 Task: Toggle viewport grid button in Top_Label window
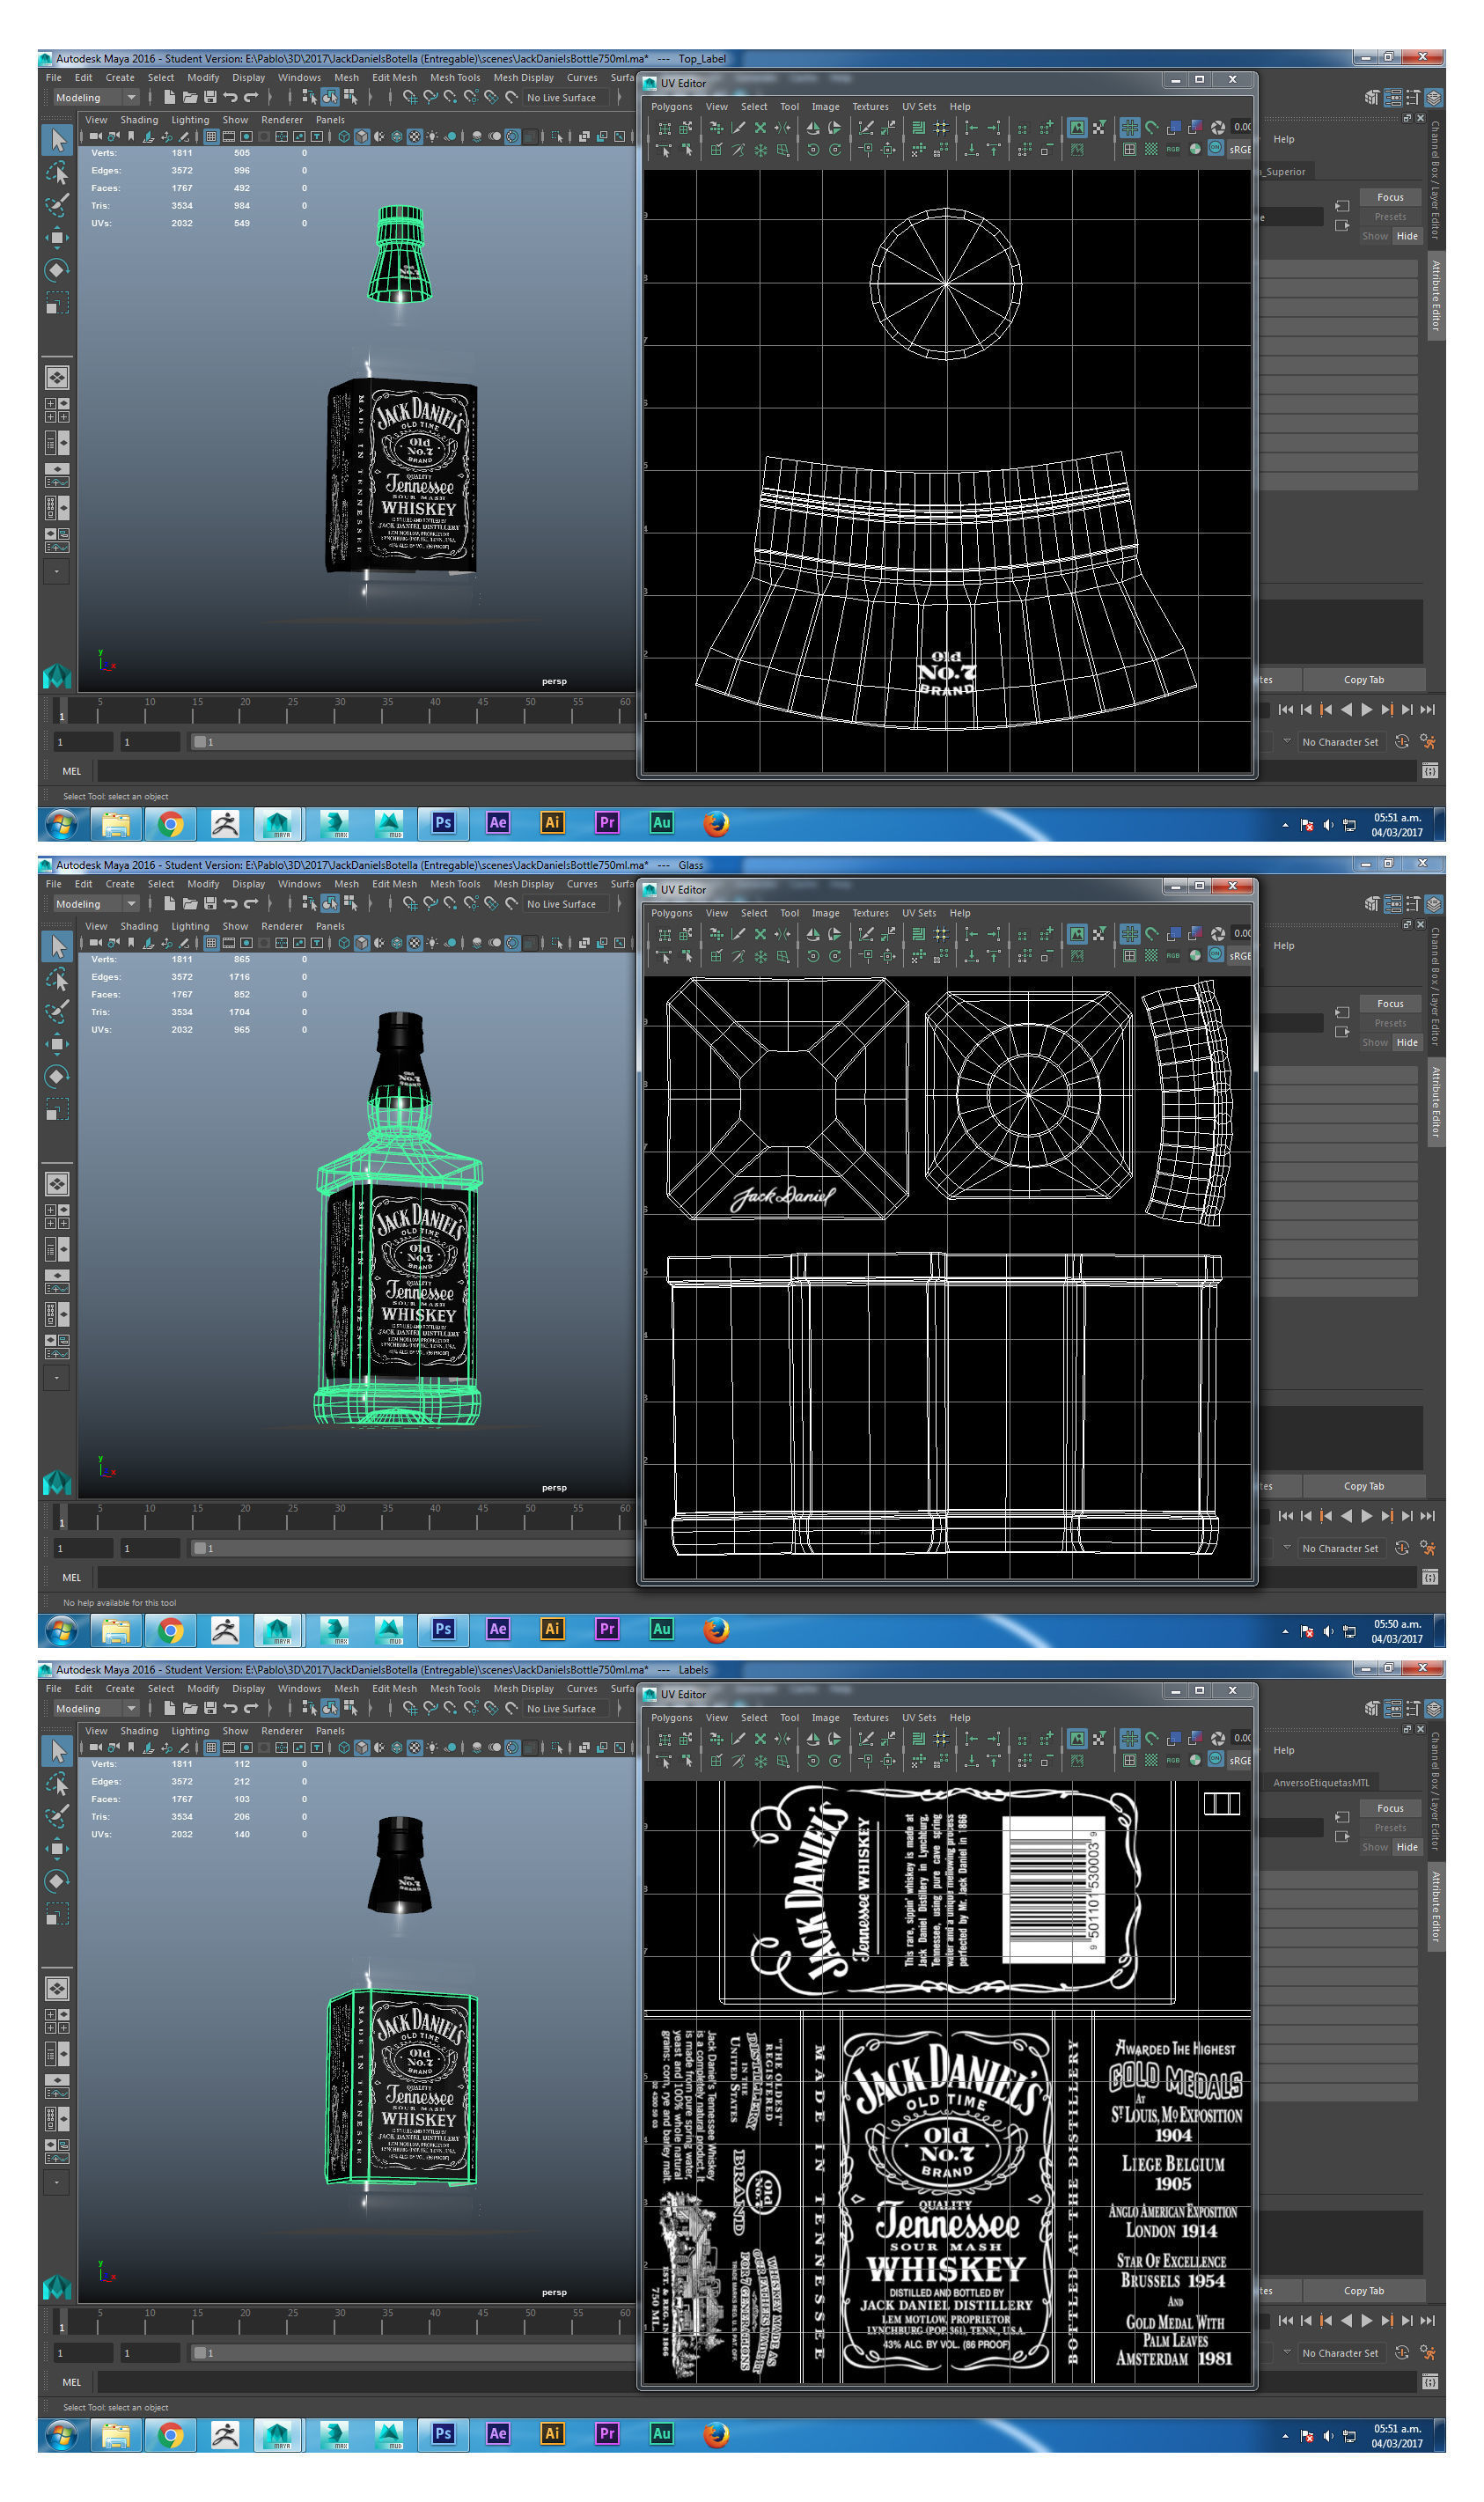coord(211,136)
